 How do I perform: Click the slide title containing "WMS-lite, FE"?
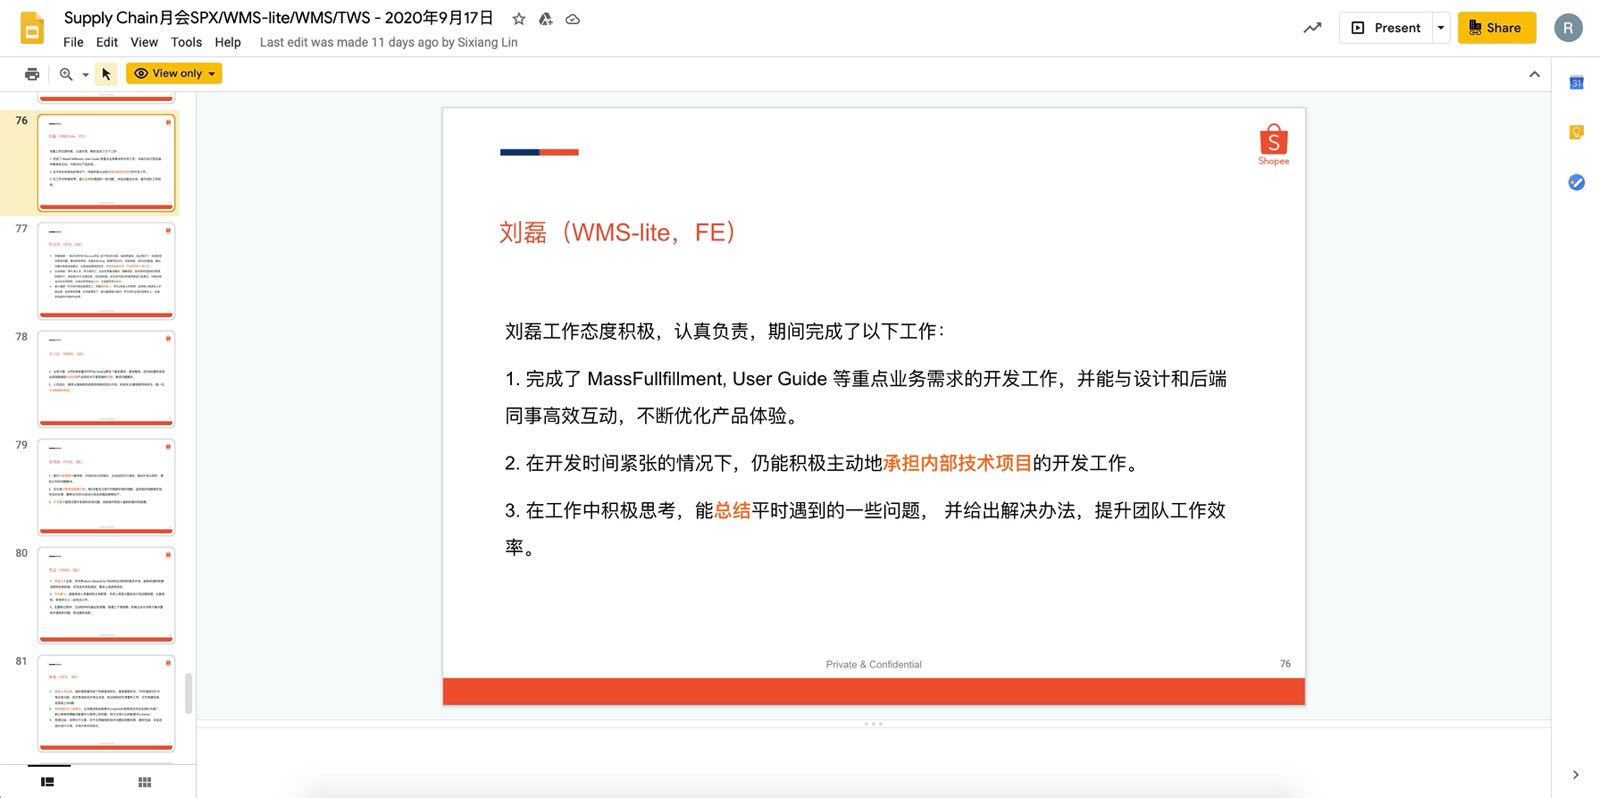(619, 233)
